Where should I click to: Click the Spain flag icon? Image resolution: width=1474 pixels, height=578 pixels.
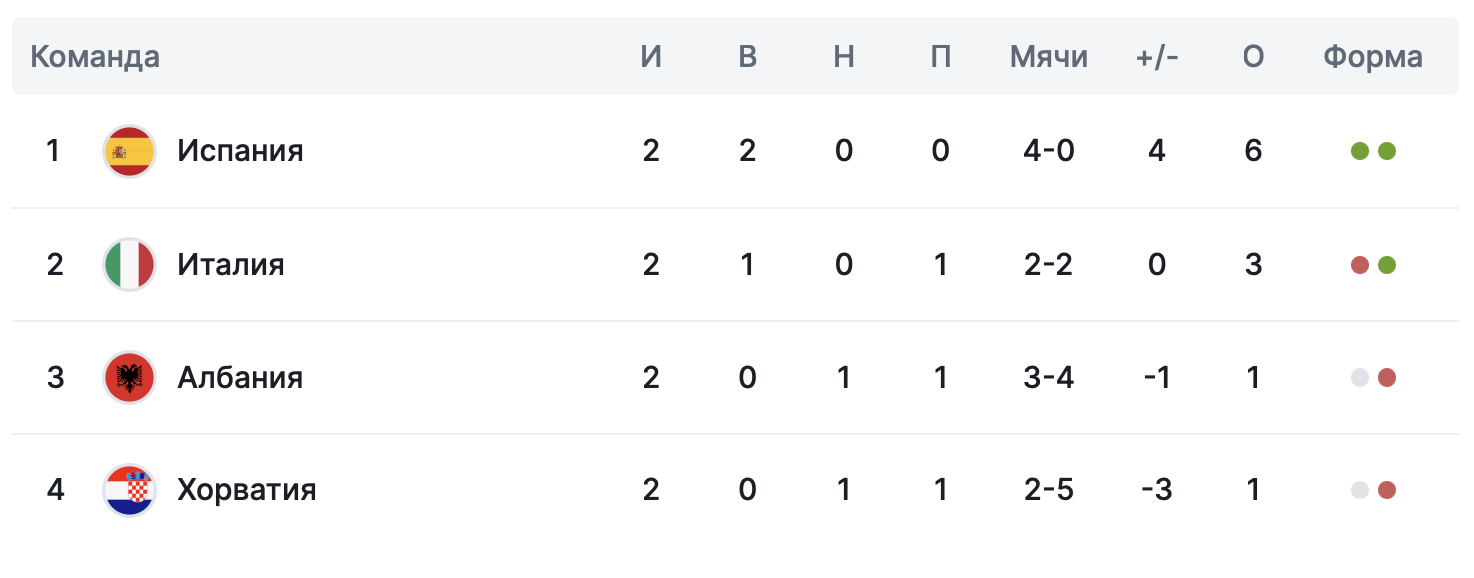pos(130,152)
